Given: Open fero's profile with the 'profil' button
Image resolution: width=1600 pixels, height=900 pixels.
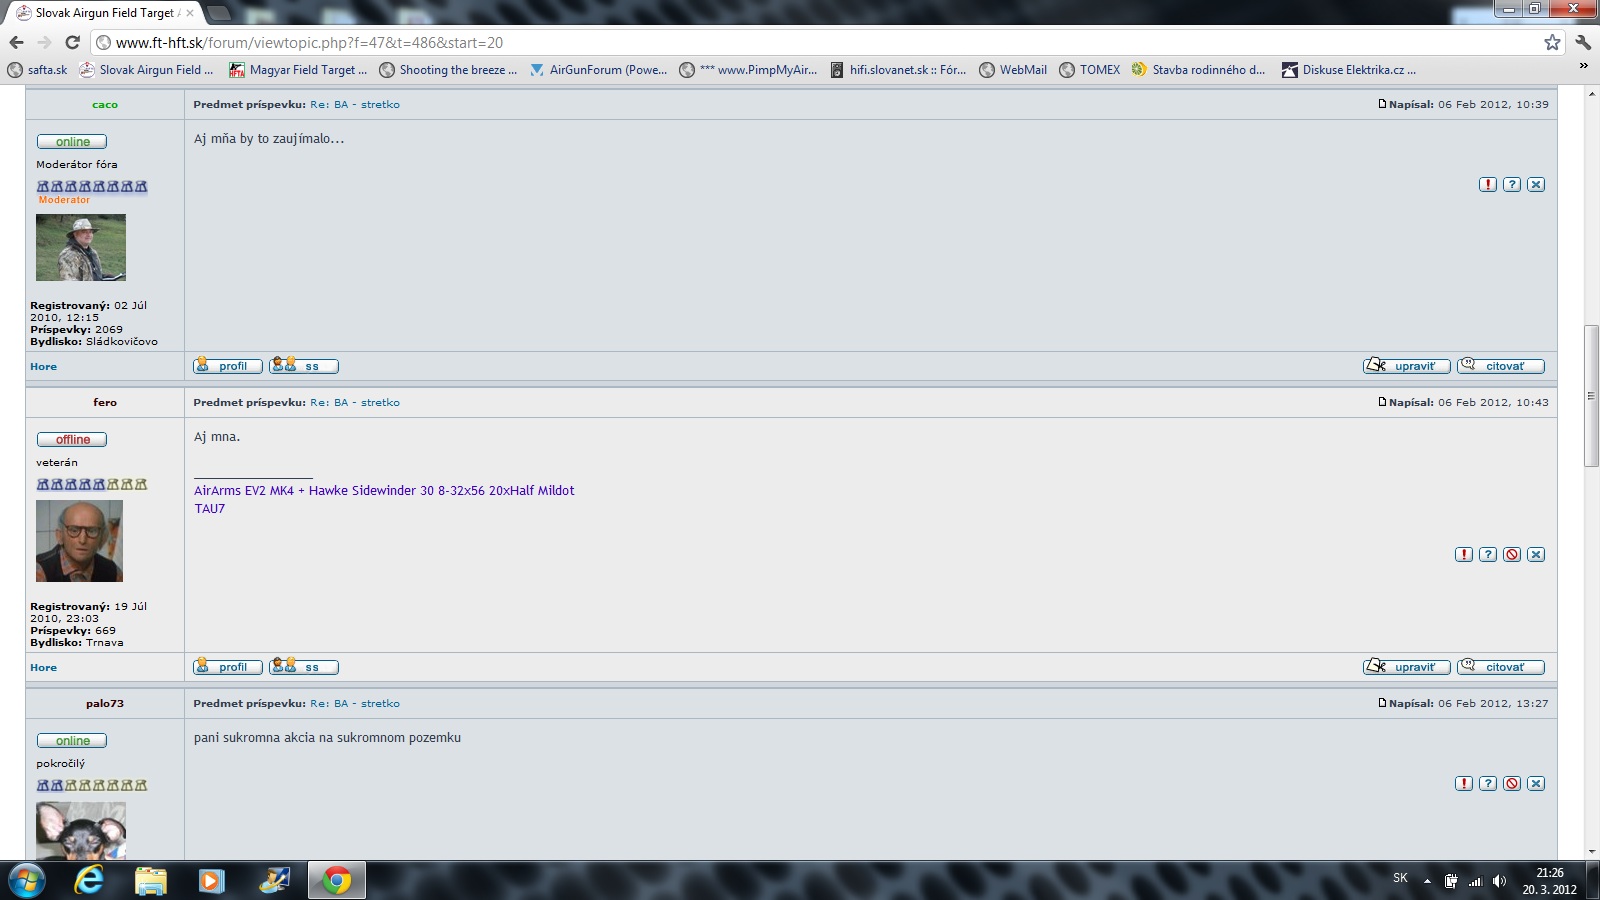Looking at the screenshot, I should point(227,667).
